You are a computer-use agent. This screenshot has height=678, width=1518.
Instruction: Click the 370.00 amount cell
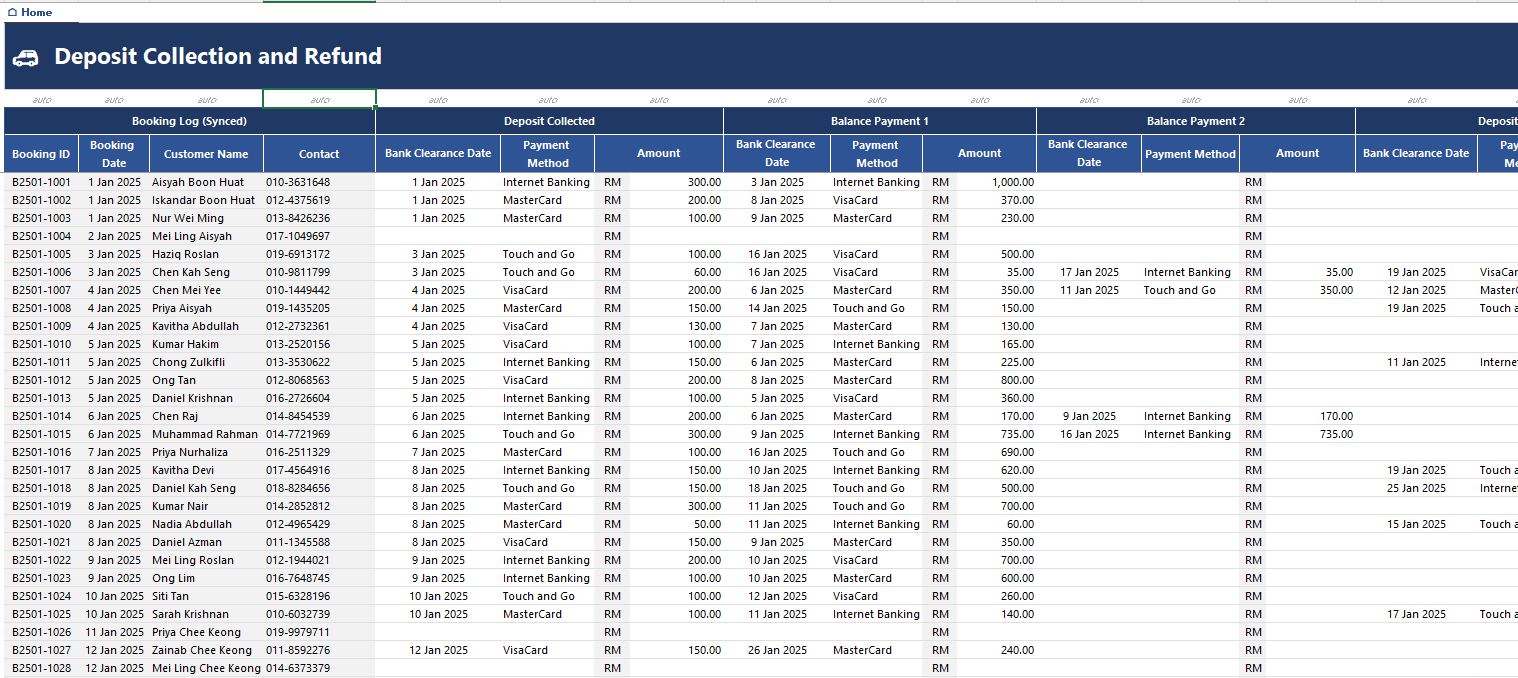click(1018, 200)
